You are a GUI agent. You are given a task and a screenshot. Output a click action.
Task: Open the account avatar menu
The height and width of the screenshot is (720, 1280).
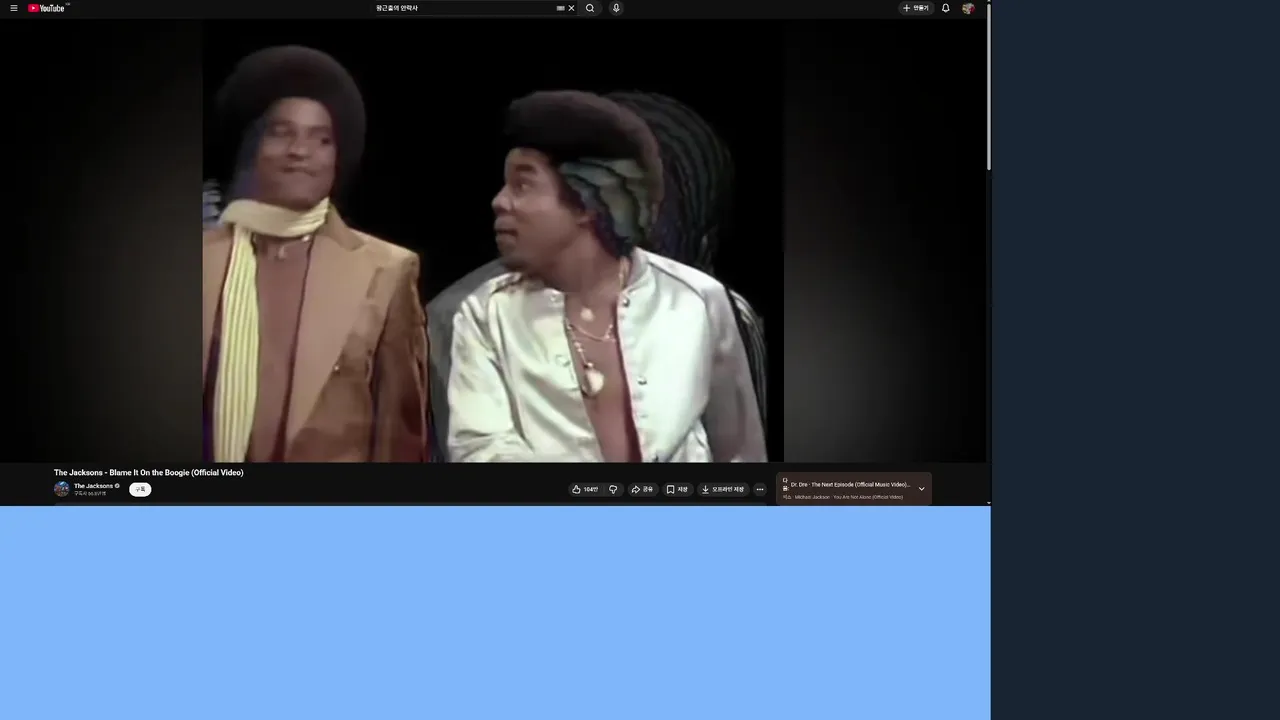[x=968, y=8]
